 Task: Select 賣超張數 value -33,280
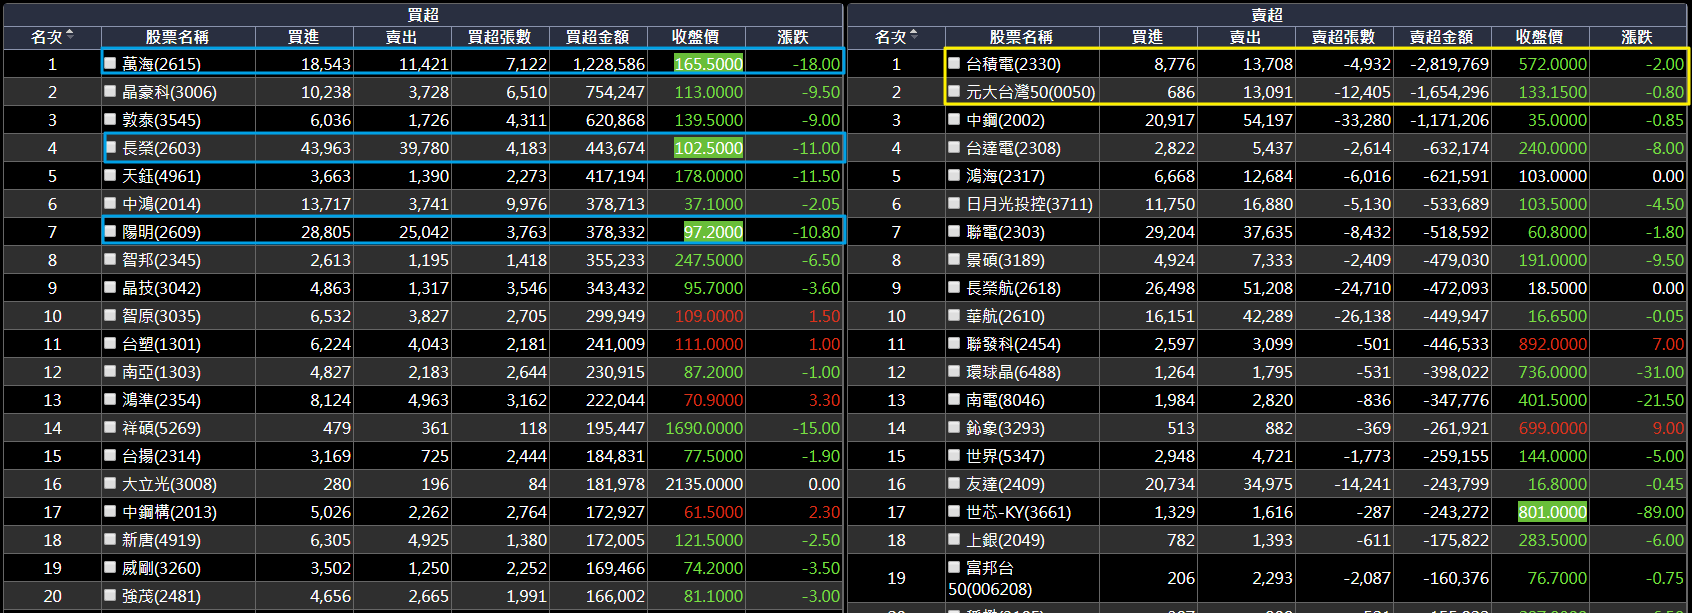click(x=1362, y=120)
